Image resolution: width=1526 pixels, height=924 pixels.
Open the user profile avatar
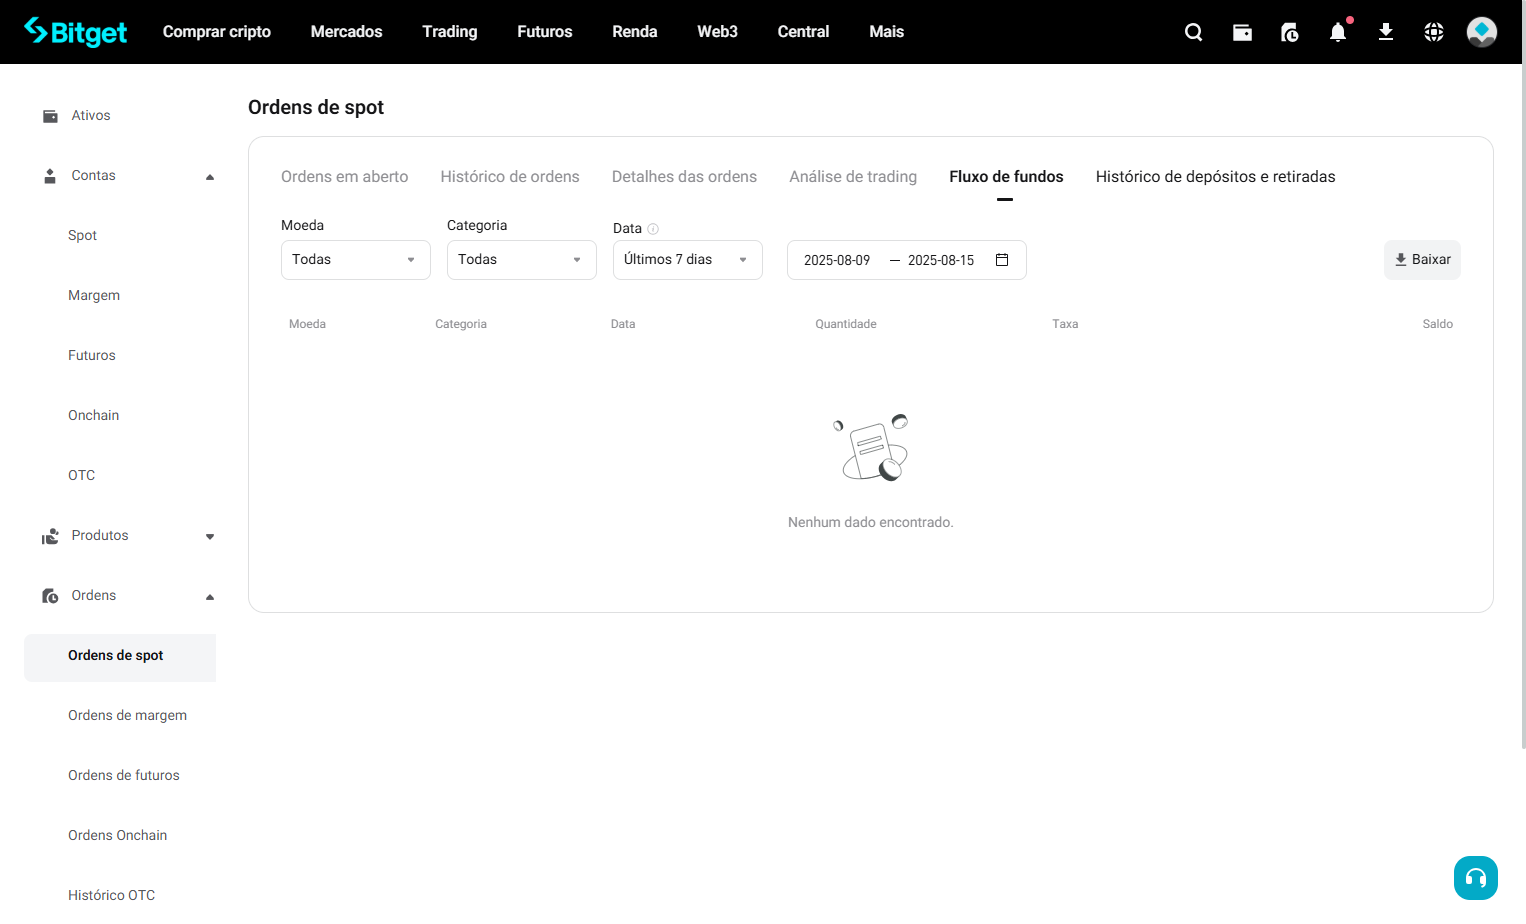pyautogui.click(x=1482, y=32)
